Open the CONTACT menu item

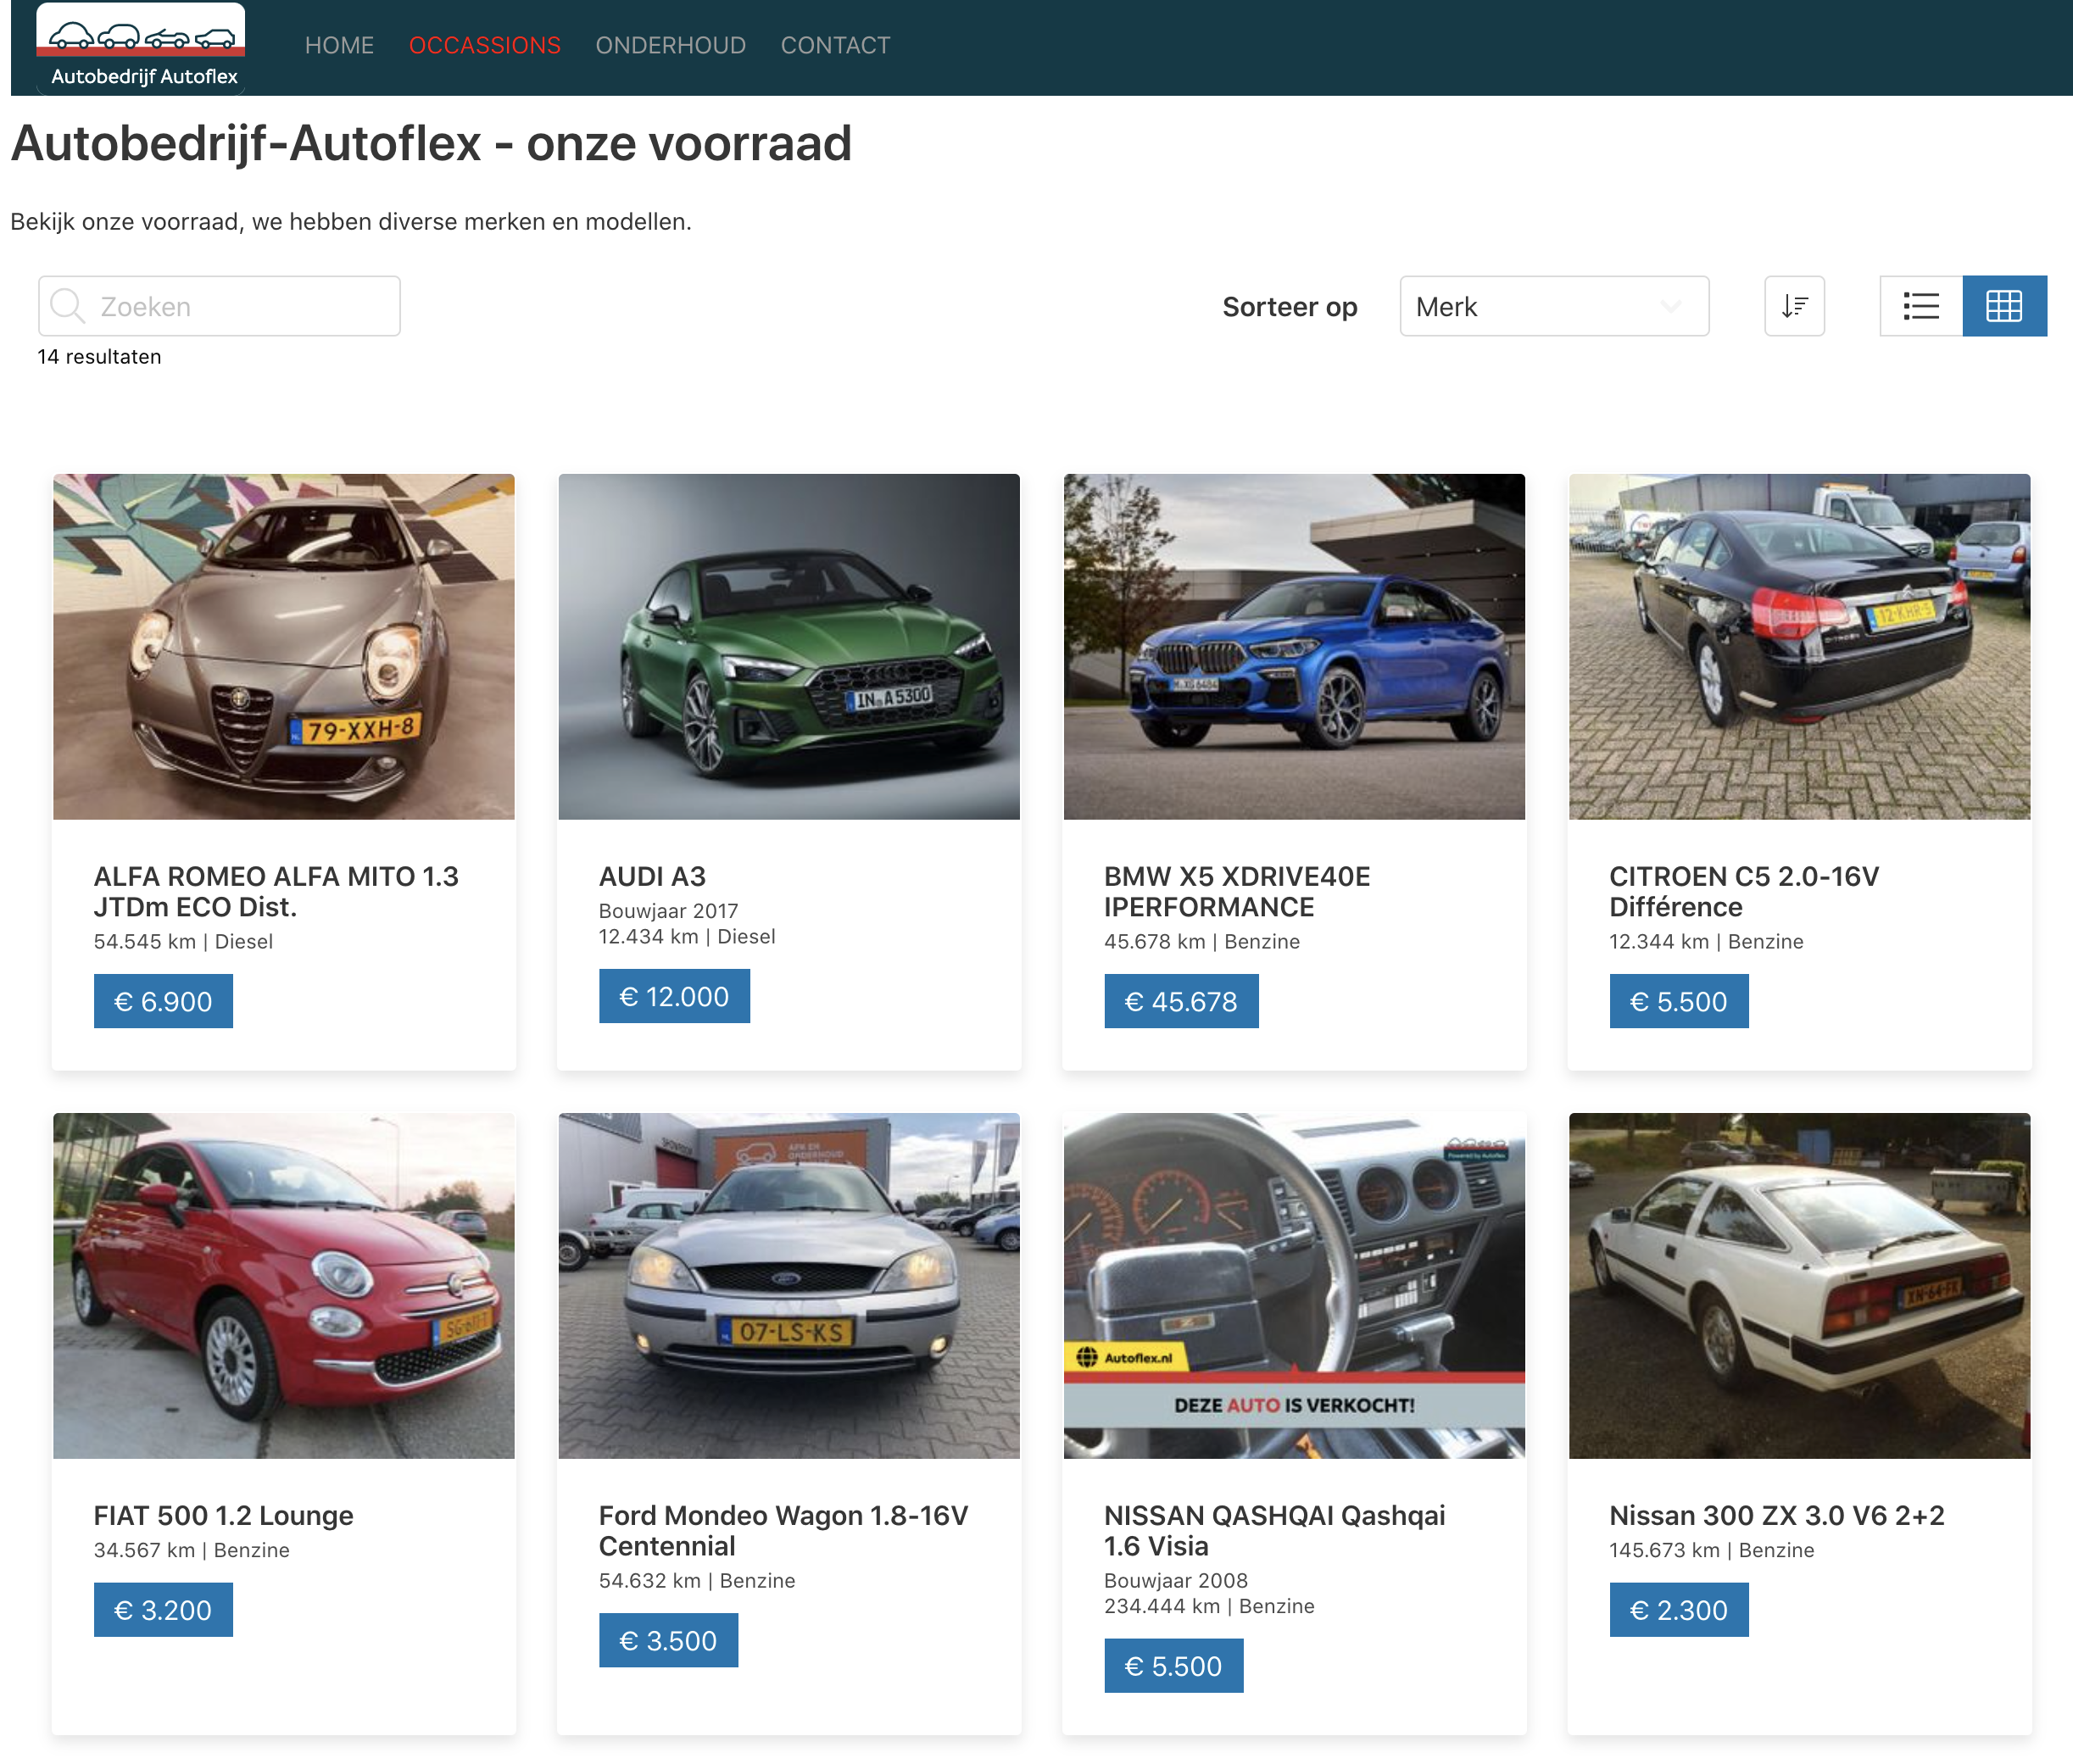[835, 45]
